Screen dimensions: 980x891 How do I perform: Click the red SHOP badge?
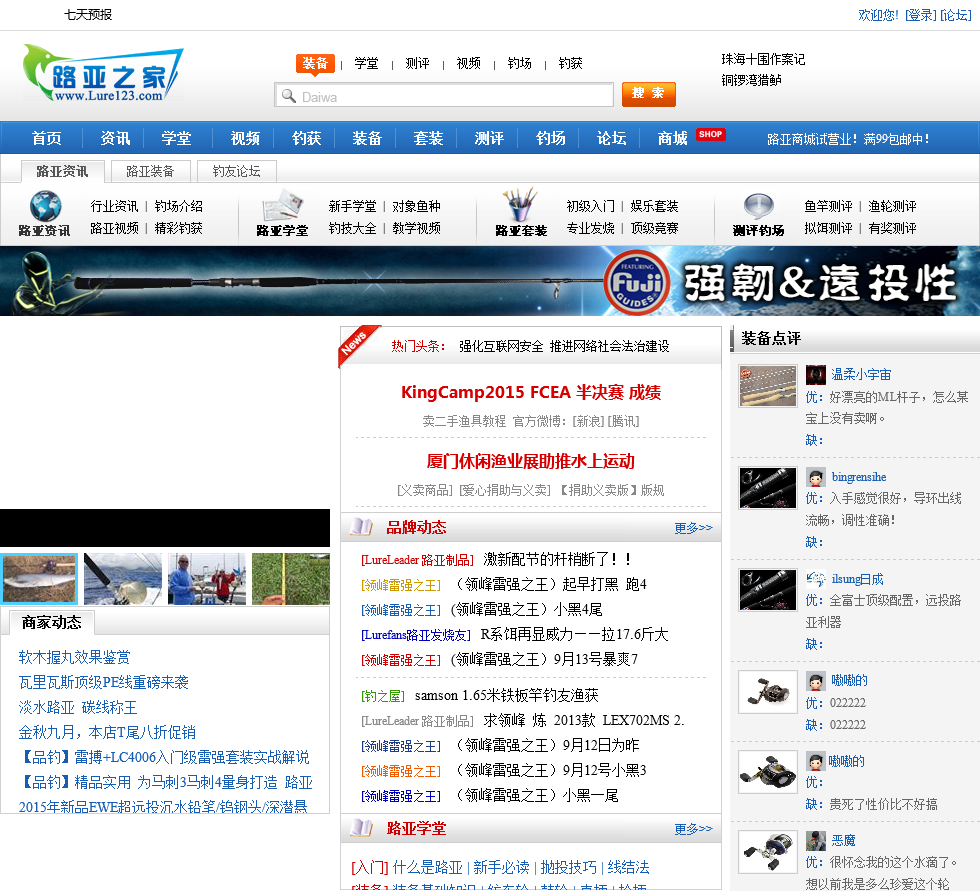pos(710,134)
